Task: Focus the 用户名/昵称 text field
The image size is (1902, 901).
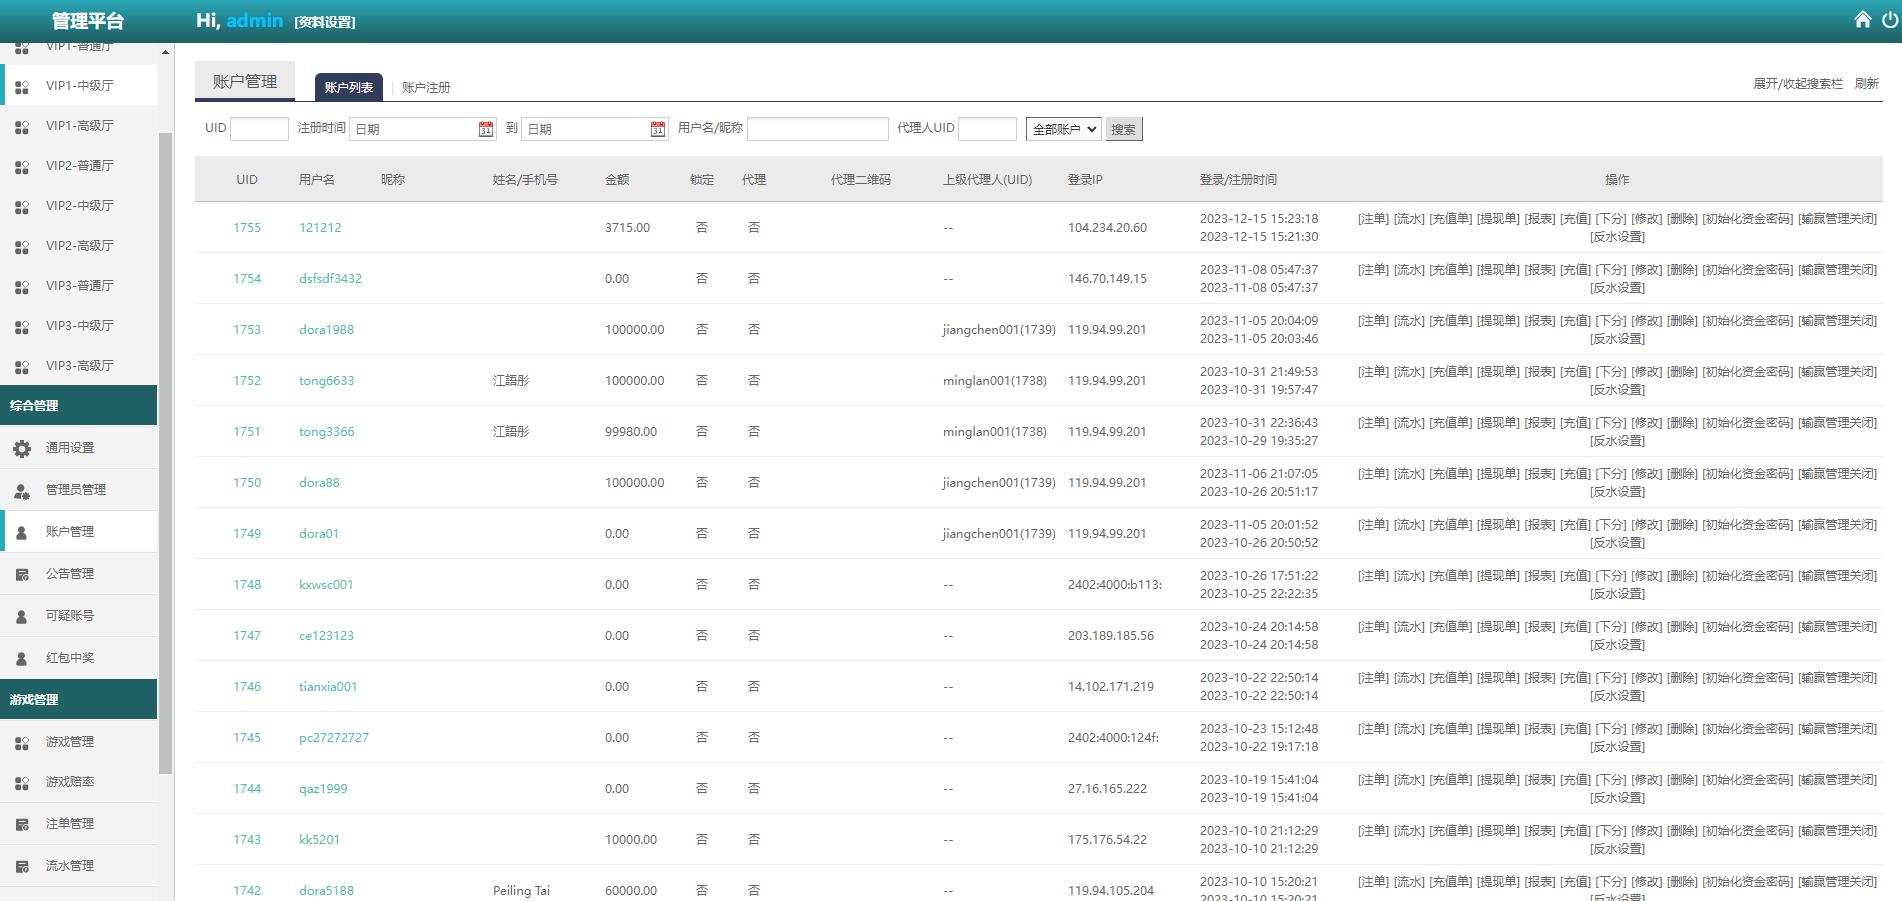Action: [817, 129]
